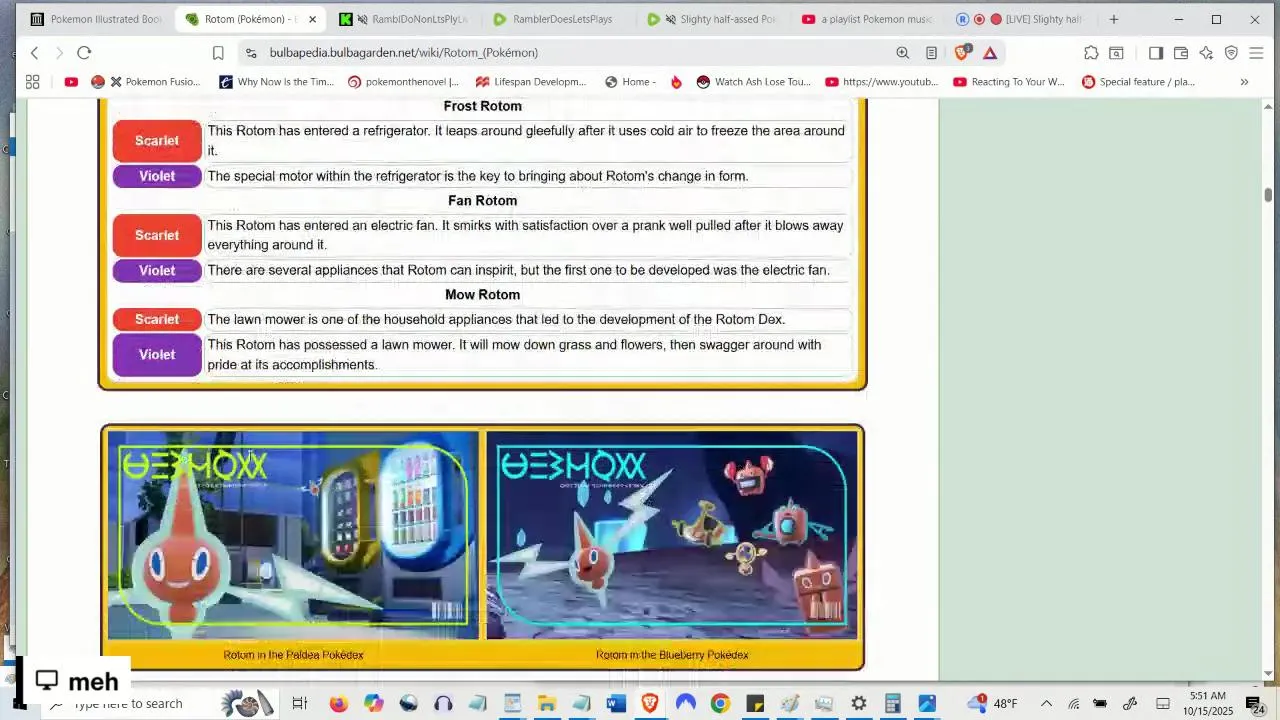The height and width of the screenshot is (720, 1280).
Task: Click the Rotom in the Paldea Pokédex caption
Action: tap(293, 655)
